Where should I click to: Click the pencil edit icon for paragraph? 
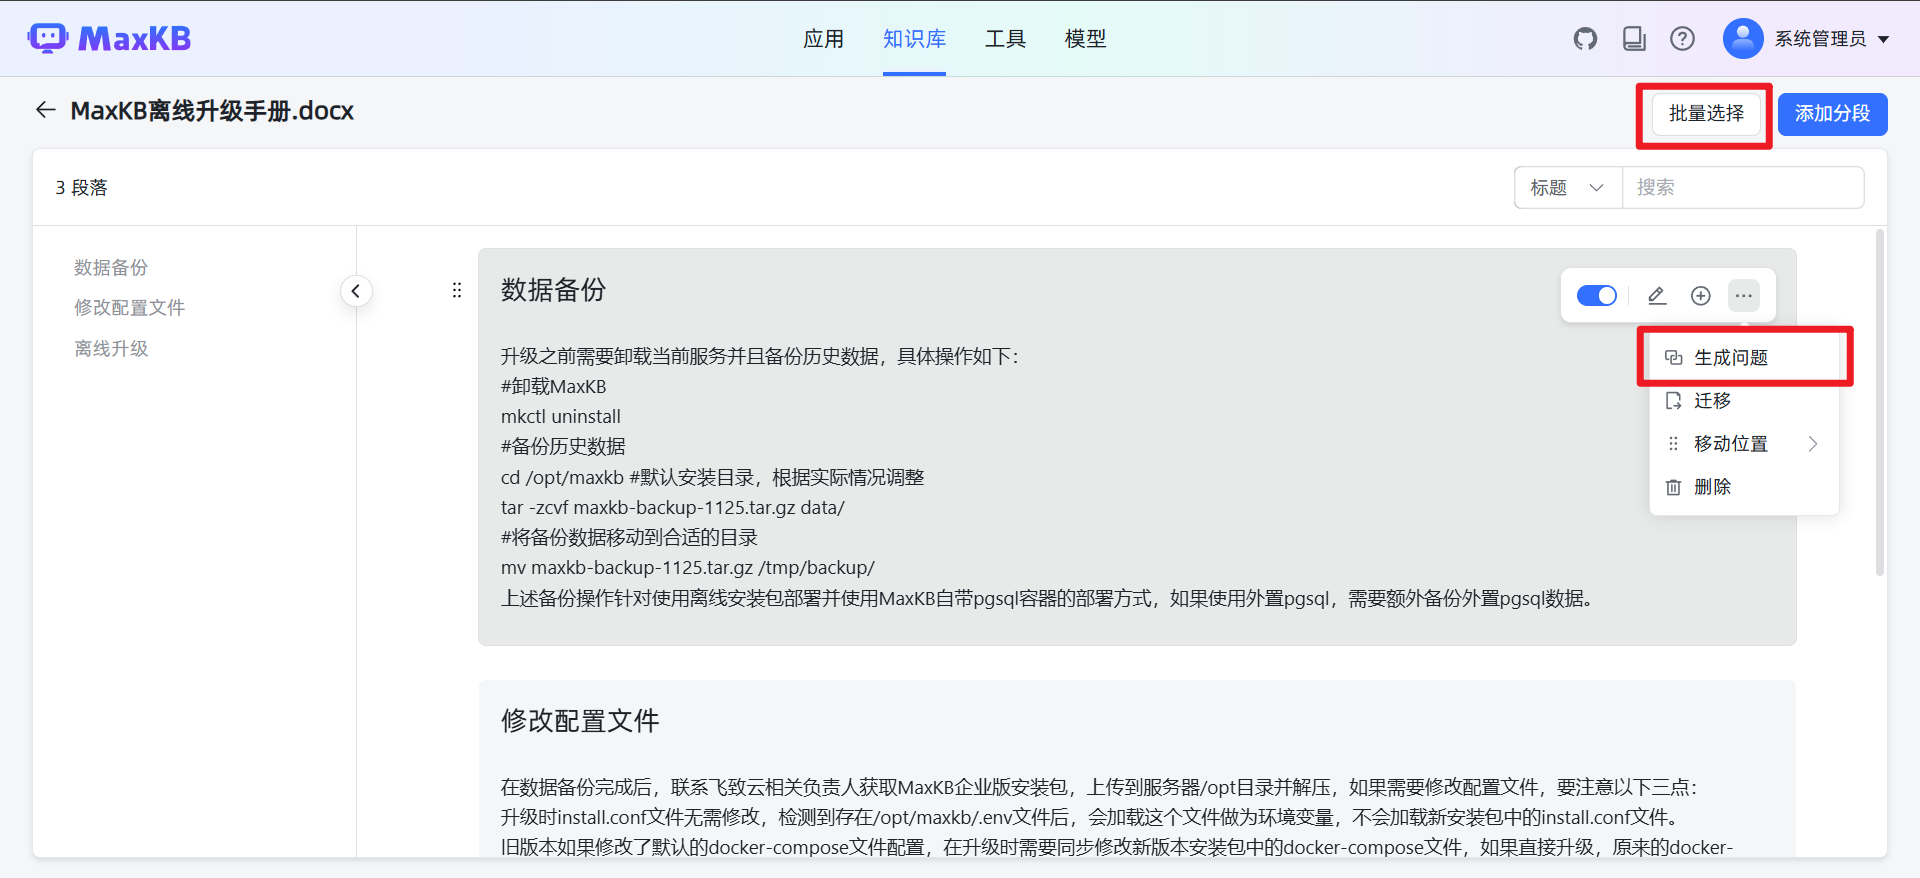point(1656,296)
